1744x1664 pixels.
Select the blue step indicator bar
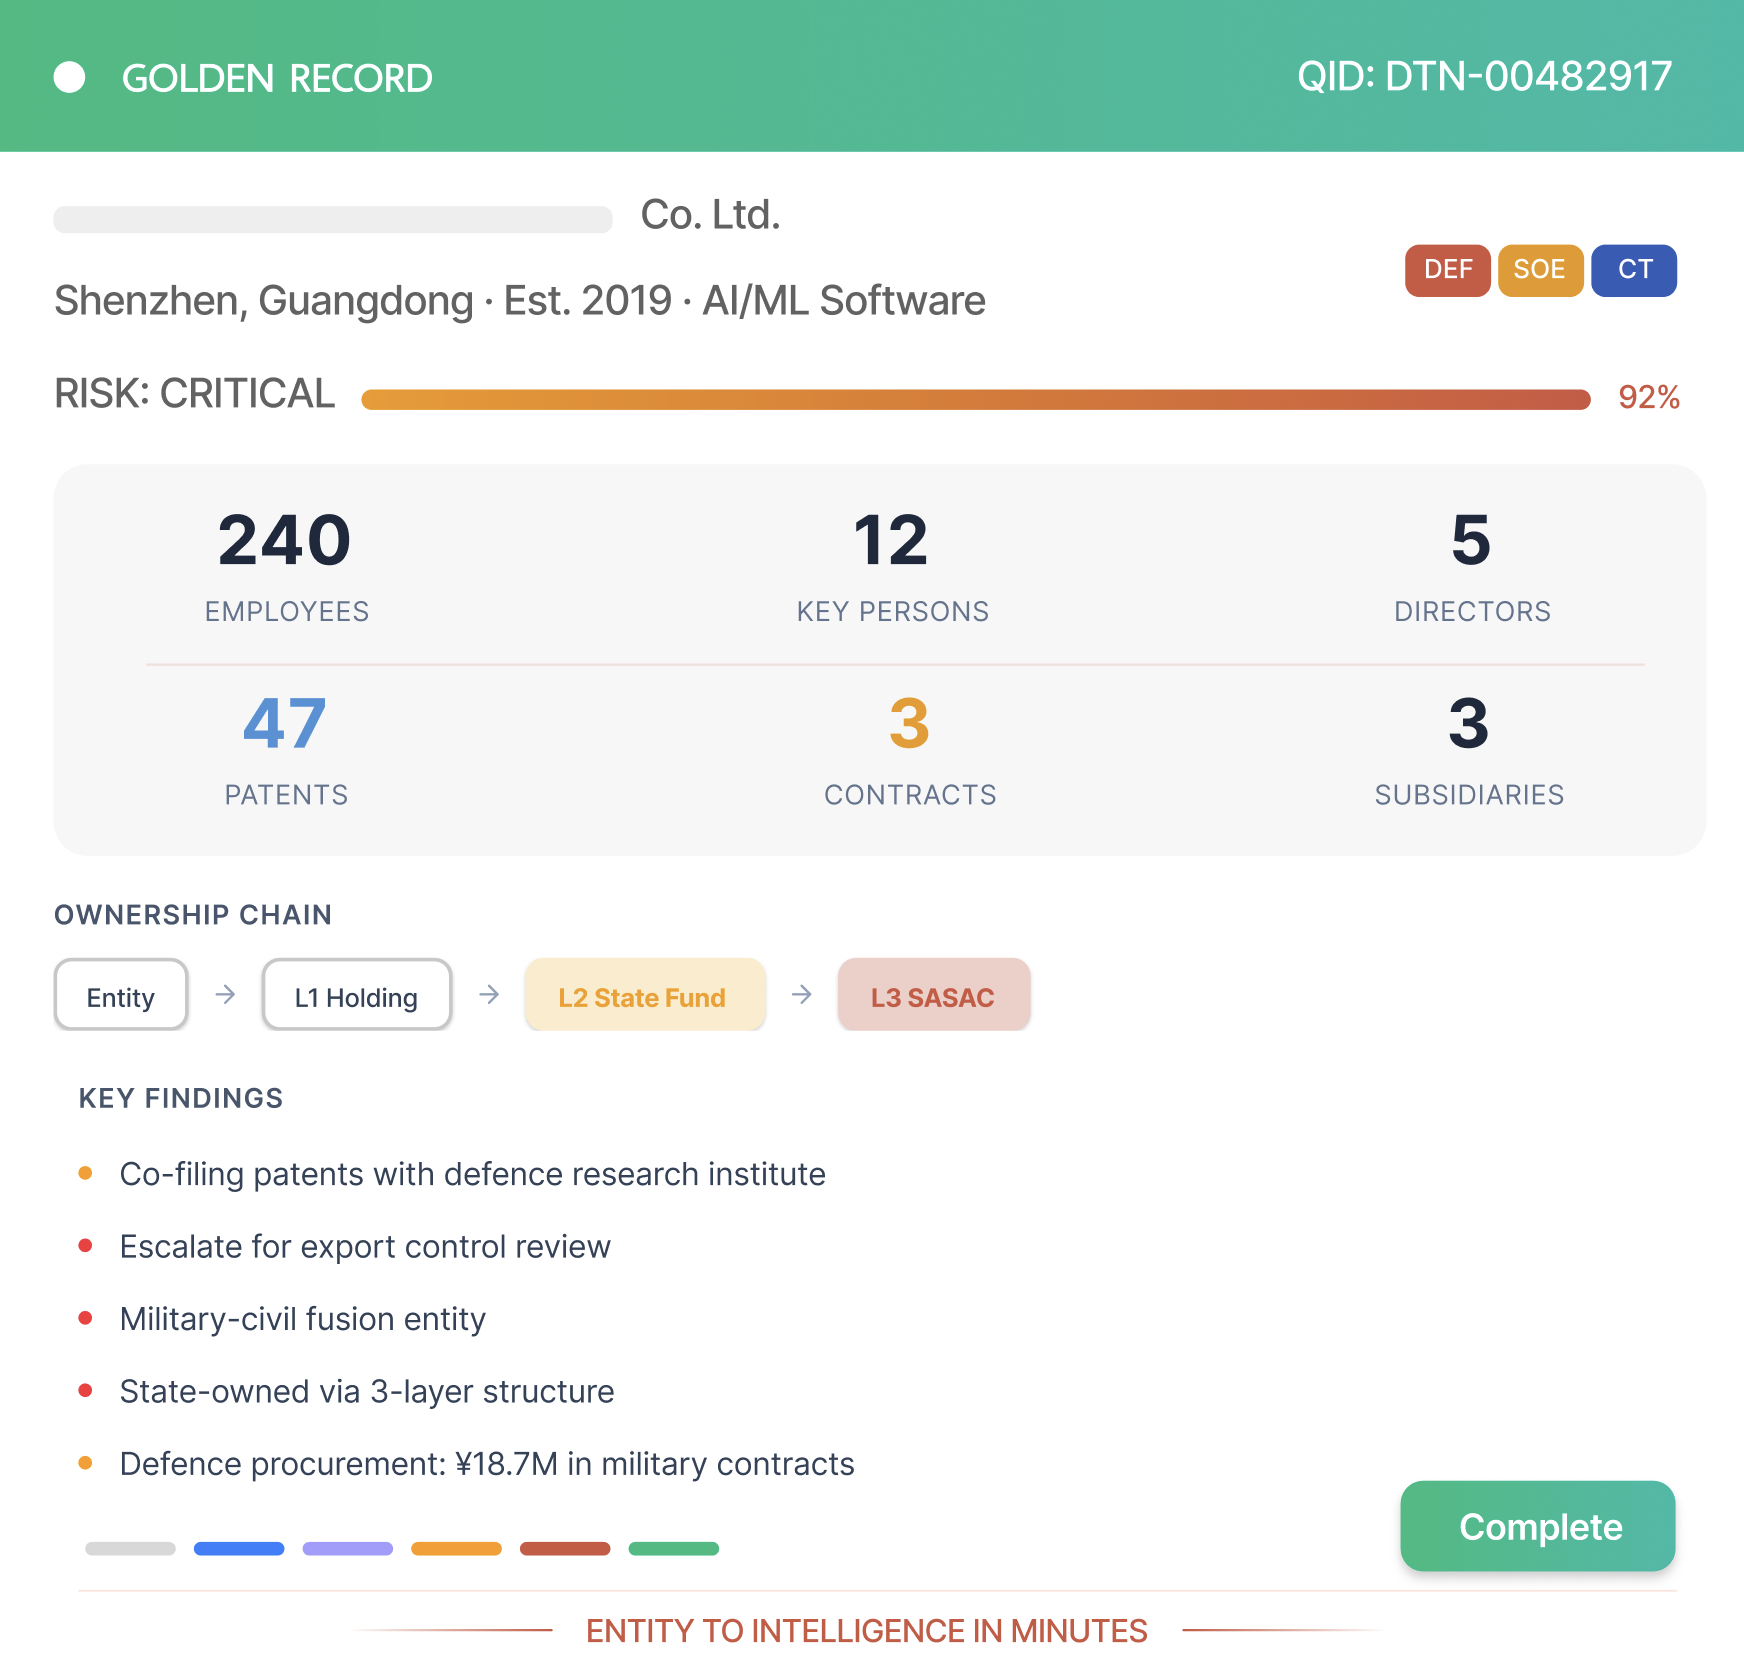[239, 1548]
